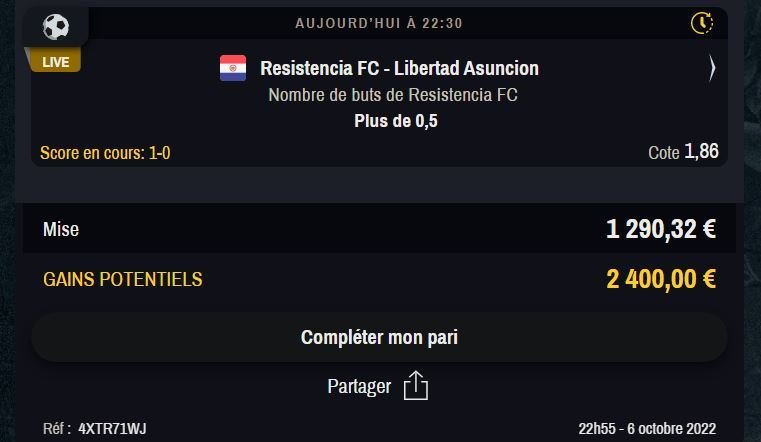Click the Mise amount 1 290,32 €
Viewport: 761px width, 442px height.
coord(661,229)
